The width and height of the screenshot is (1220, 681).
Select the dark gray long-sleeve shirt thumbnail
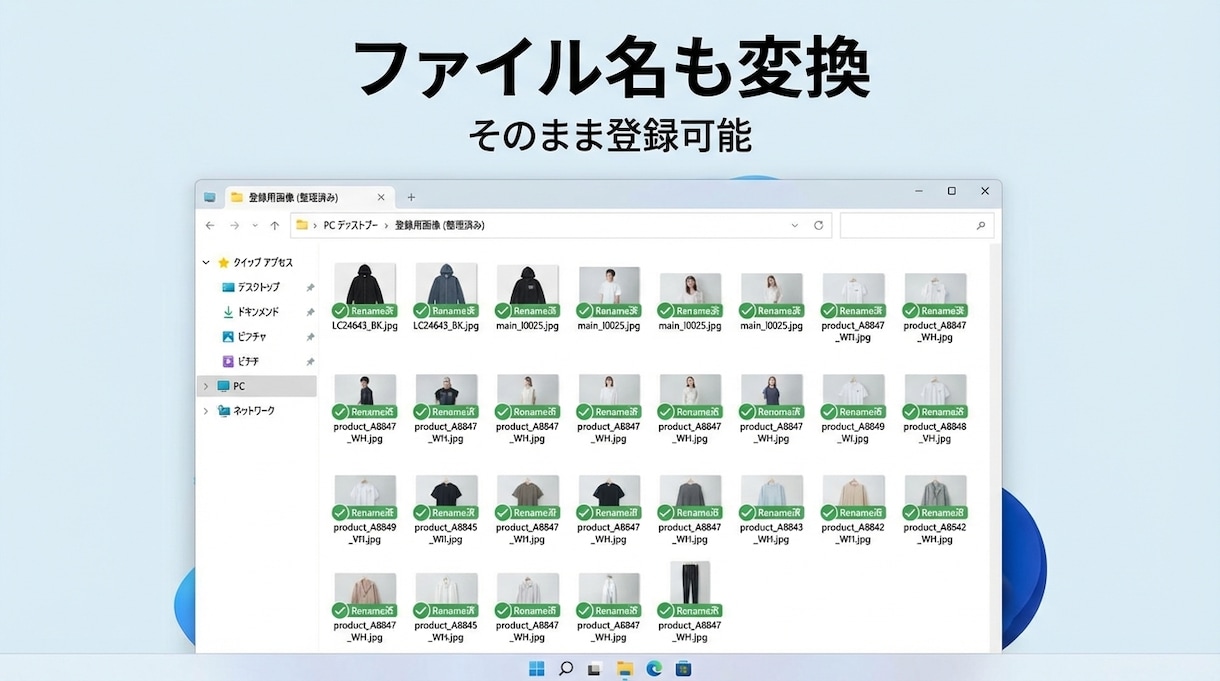pyautogui.click(x=690, y=497)
